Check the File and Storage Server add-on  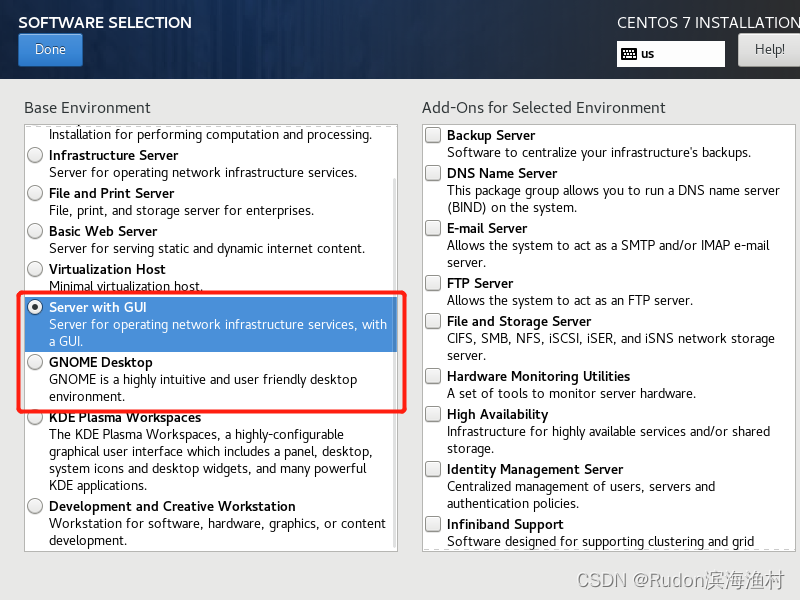coord(433,321)
